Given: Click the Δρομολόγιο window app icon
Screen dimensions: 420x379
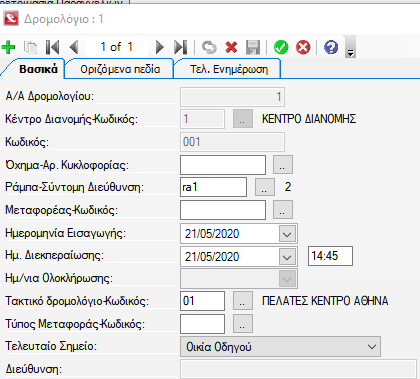Looking at the screenshot, I should [x=11, y=18].
